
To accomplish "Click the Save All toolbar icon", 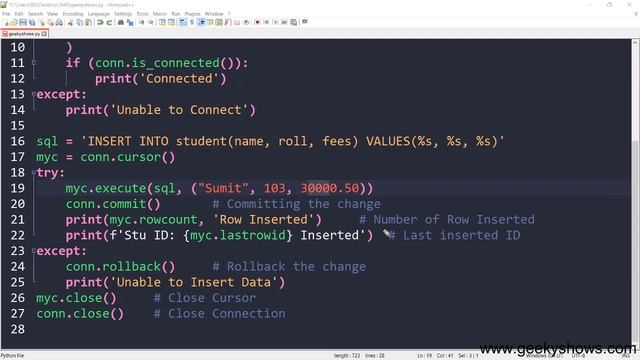I will (x=32, y=22).
